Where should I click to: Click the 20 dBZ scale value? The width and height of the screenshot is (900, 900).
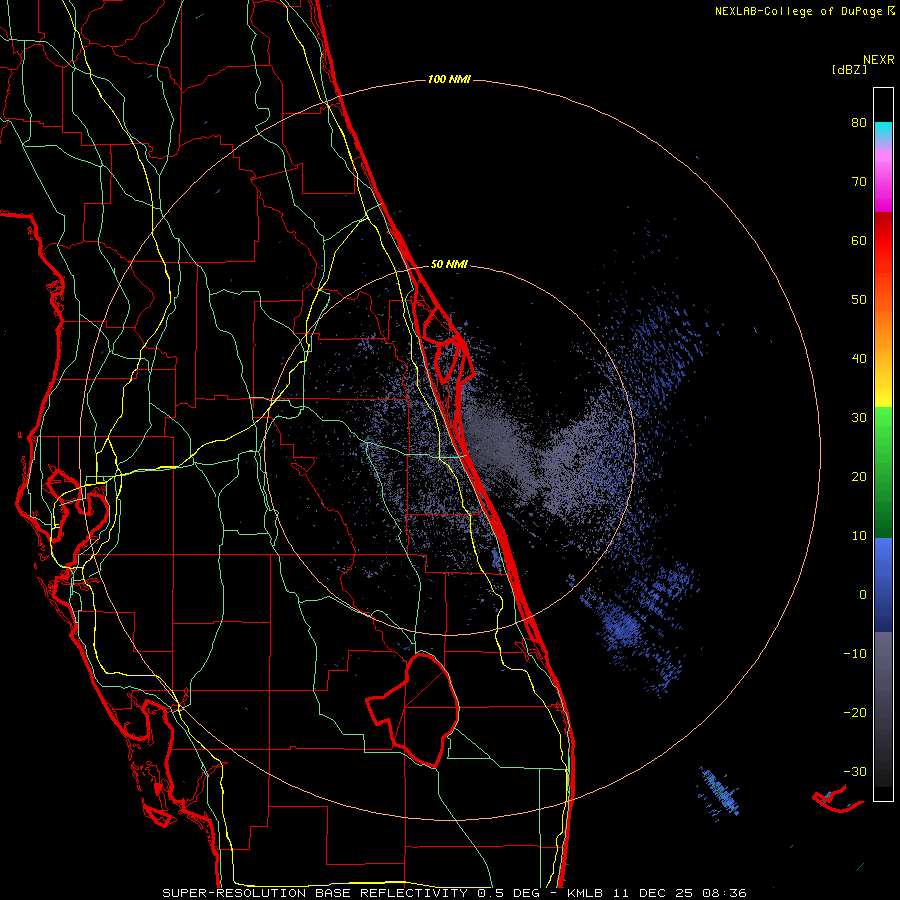pos(859,476)
